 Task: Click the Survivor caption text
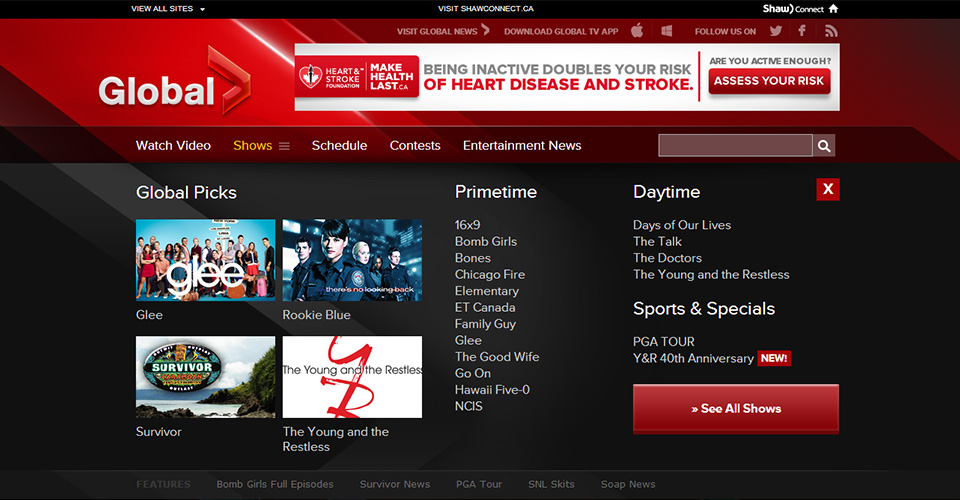pos(159,432)
